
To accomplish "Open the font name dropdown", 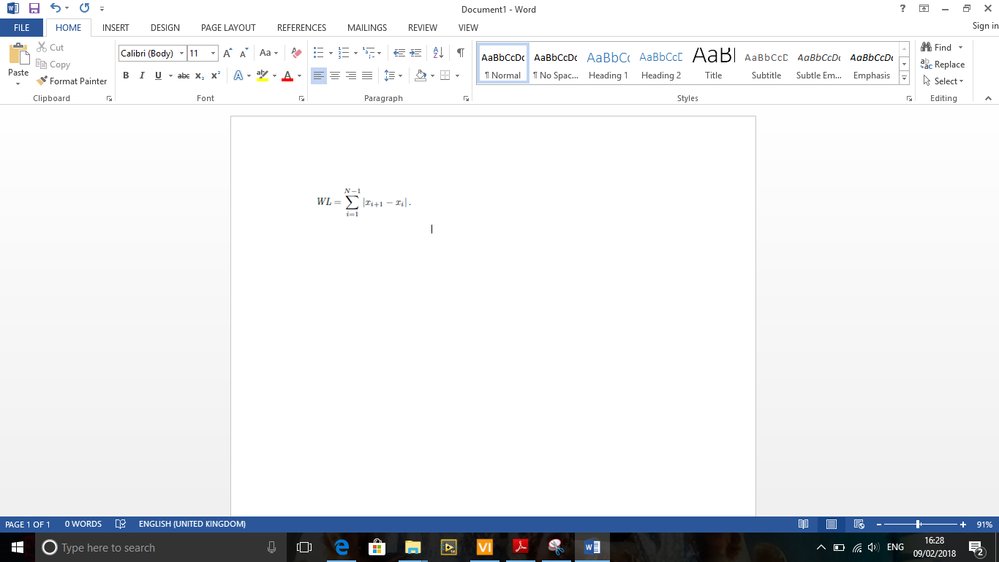I will [x=182, y=54].
